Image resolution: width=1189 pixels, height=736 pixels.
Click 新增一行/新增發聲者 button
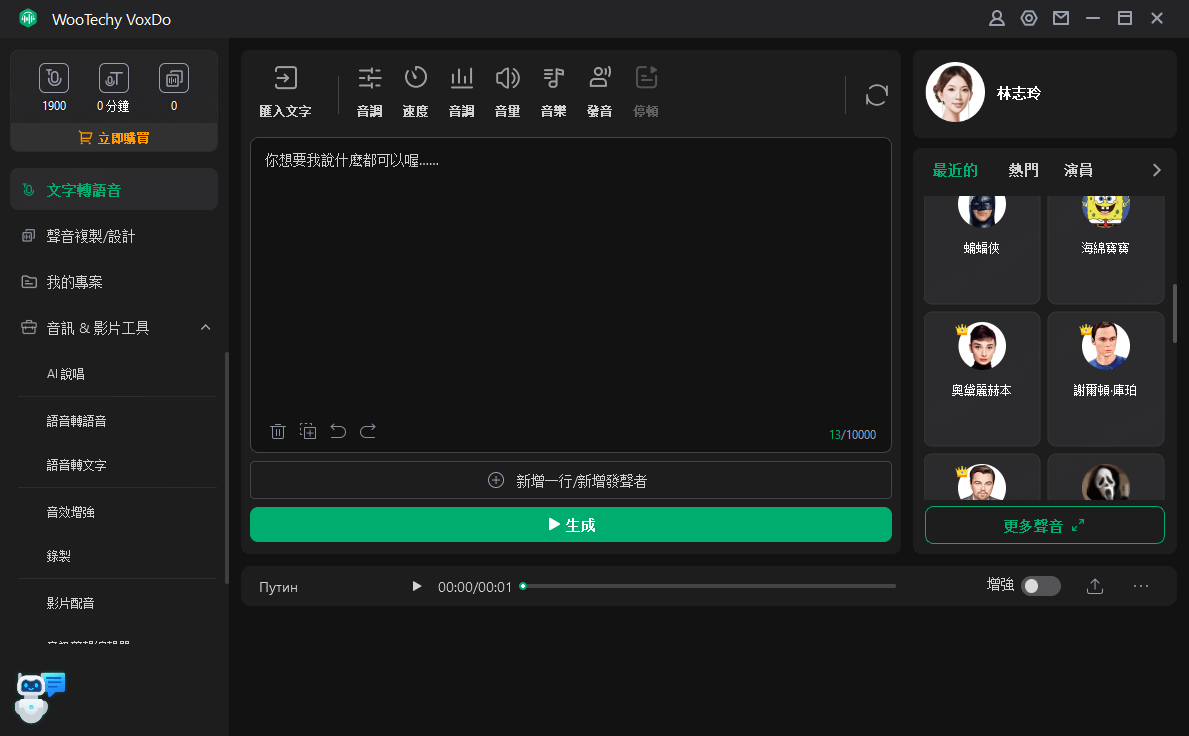[571, 481]
